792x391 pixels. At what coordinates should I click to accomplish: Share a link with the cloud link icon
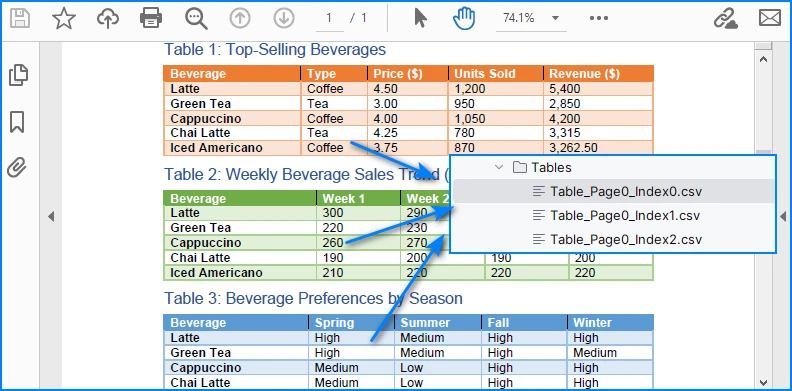(726, 19)
